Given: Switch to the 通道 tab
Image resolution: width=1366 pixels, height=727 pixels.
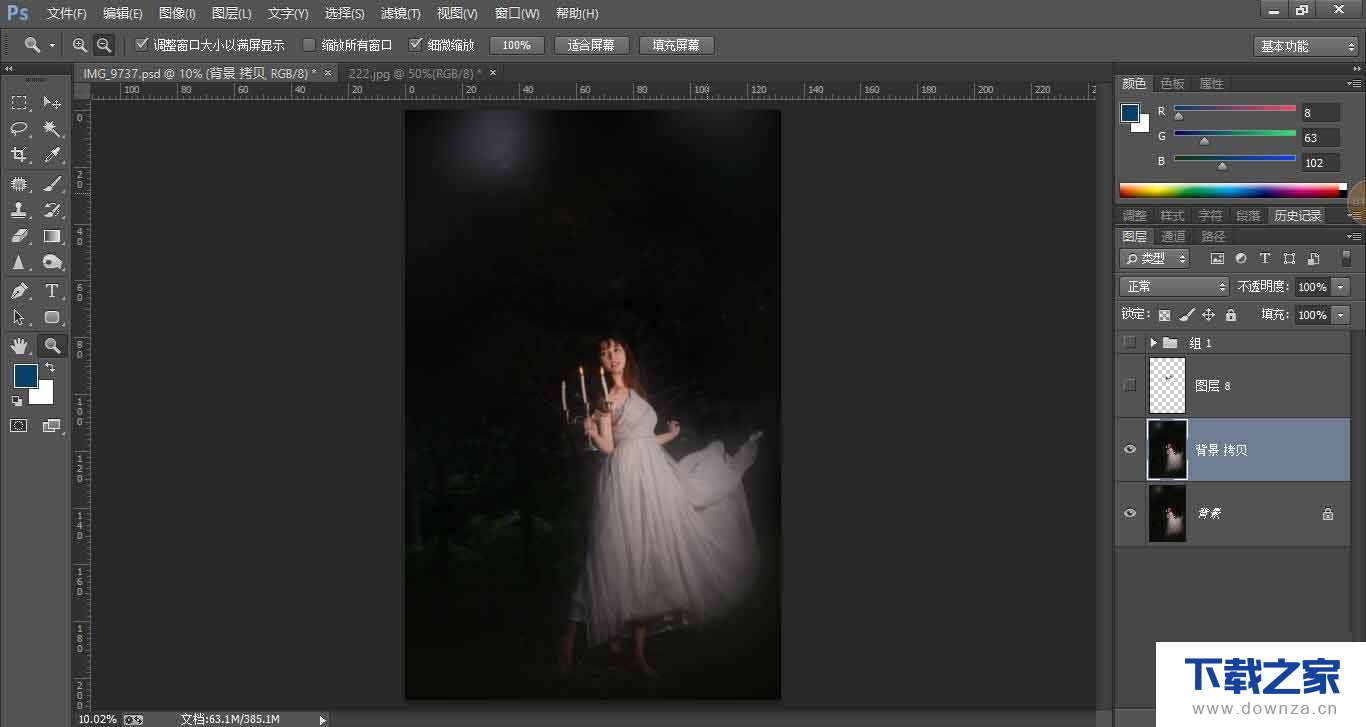Looking at the screenshot, I should (1173, 237).
